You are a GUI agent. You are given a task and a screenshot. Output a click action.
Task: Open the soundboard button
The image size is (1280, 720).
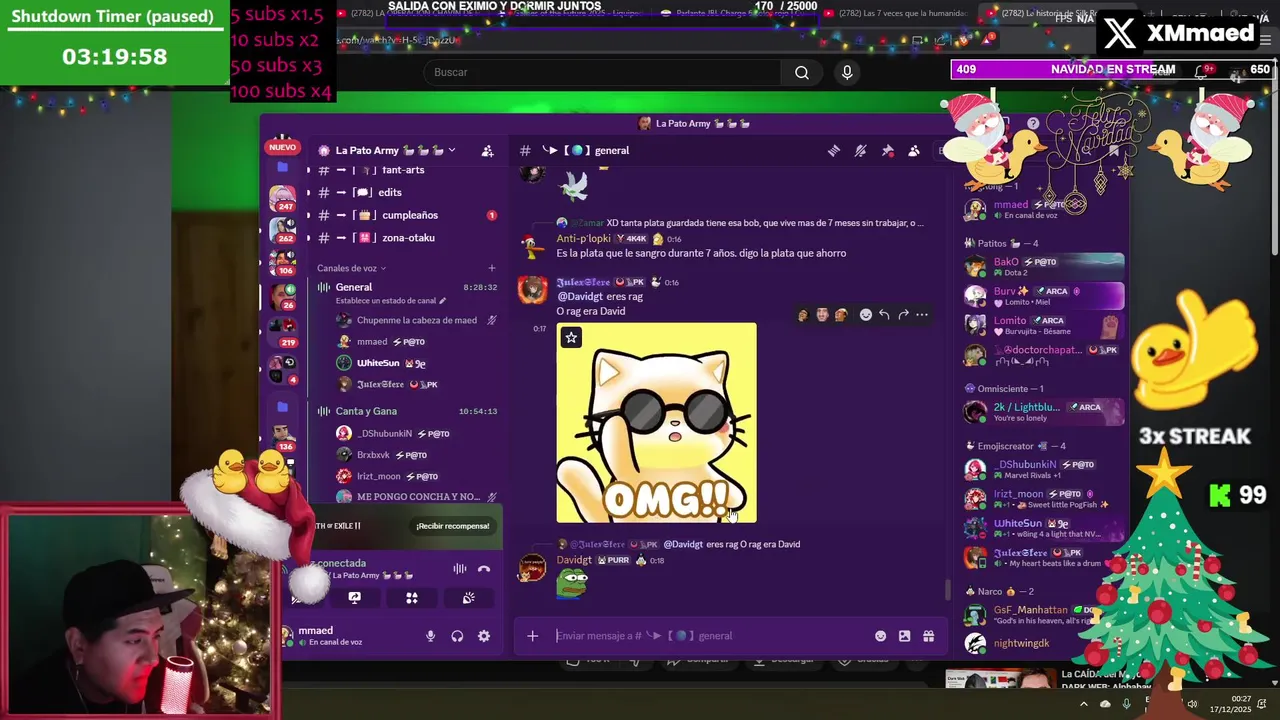[468, 598]
